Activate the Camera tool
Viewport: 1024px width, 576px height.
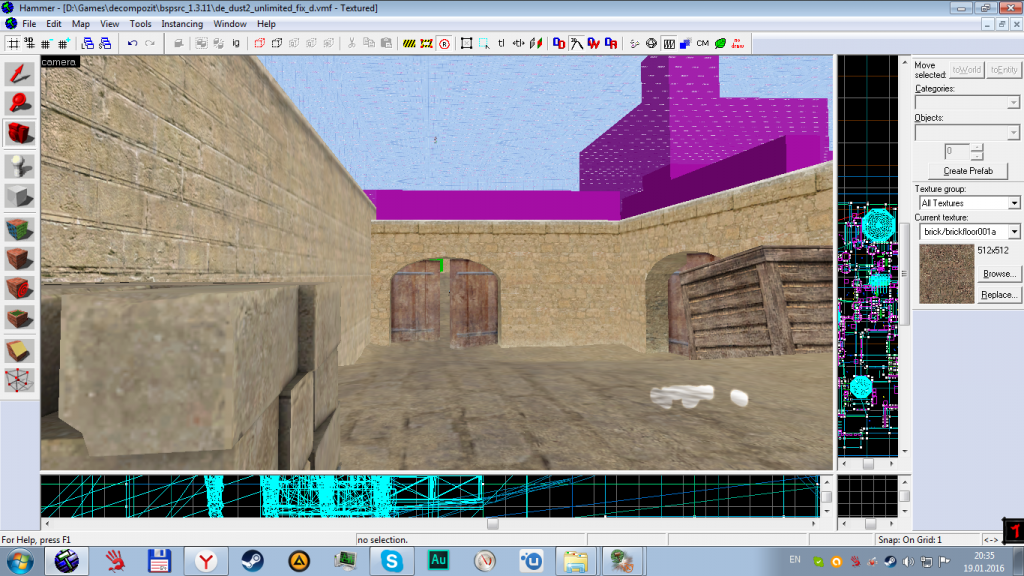click(20, 133)
